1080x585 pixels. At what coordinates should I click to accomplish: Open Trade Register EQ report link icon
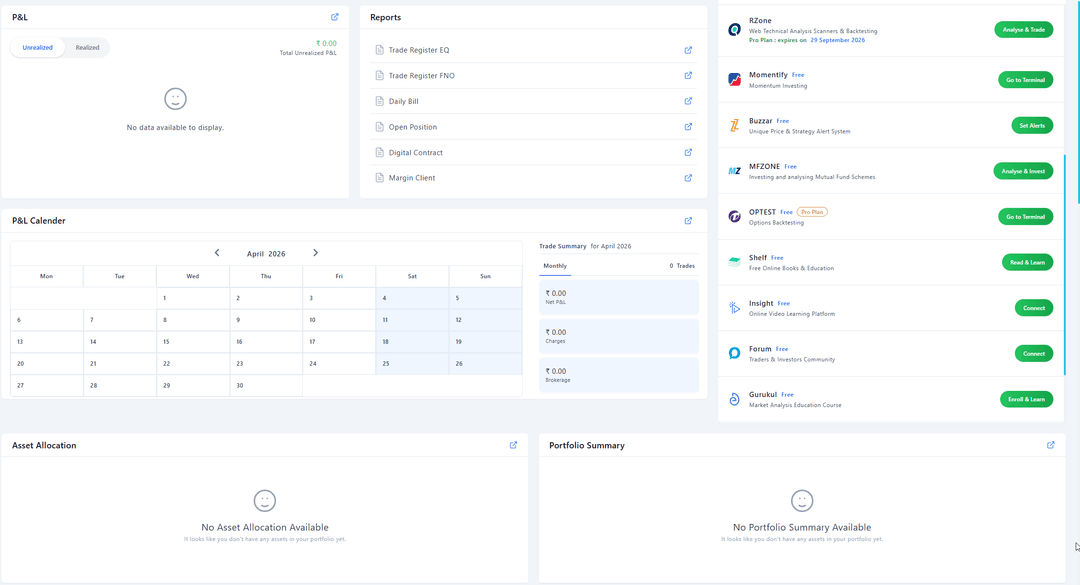pyautogui.click(x=688, y=50)
